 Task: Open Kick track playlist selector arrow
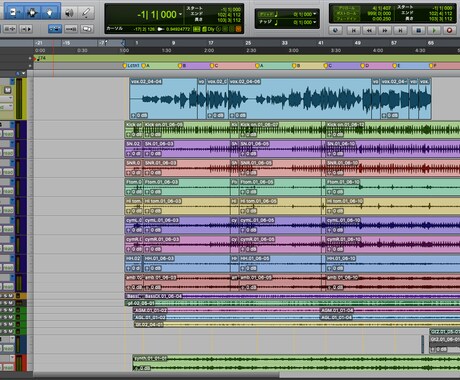tap(12, 124)
